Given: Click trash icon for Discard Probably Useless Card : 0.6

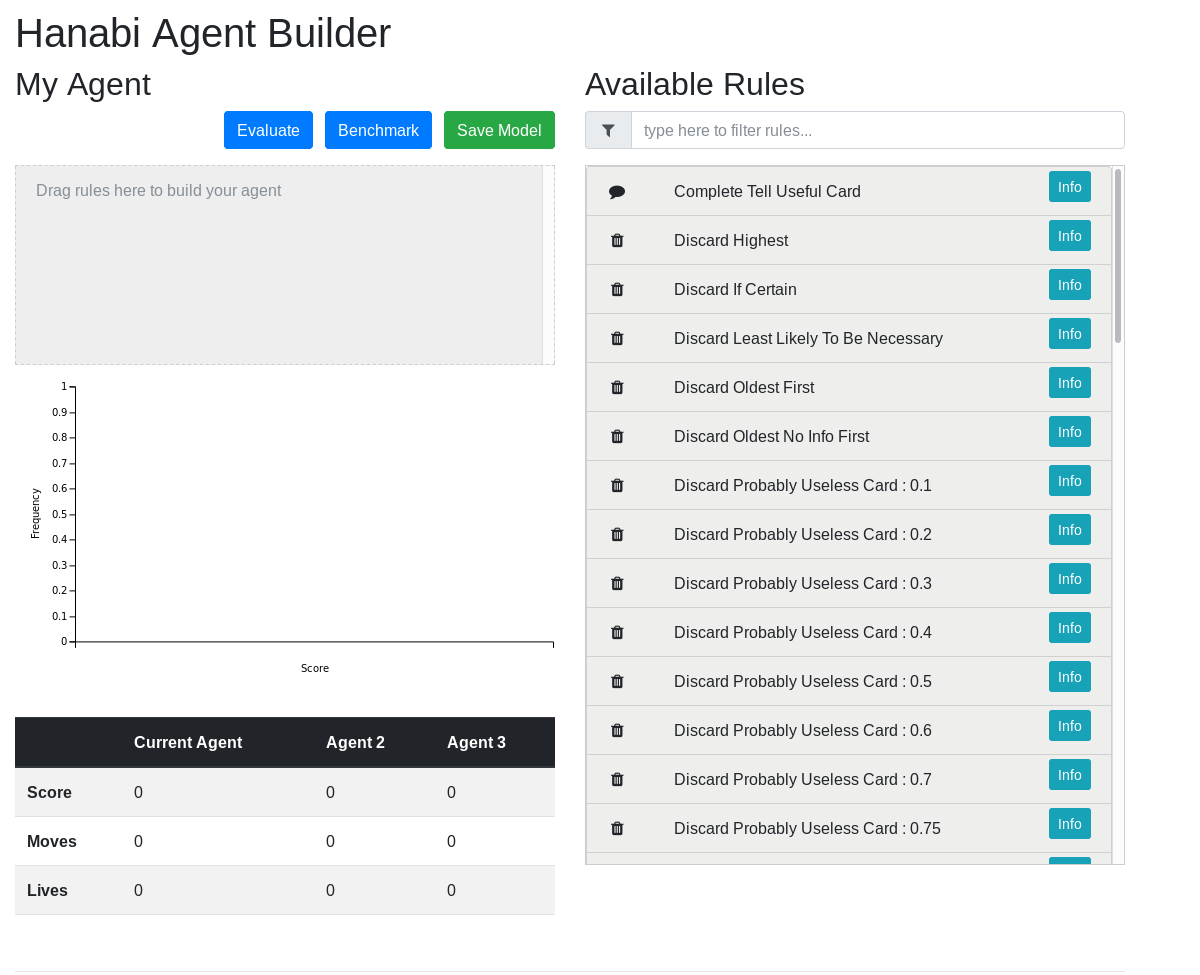Looking at the screenshot, I should coord(617,730).
